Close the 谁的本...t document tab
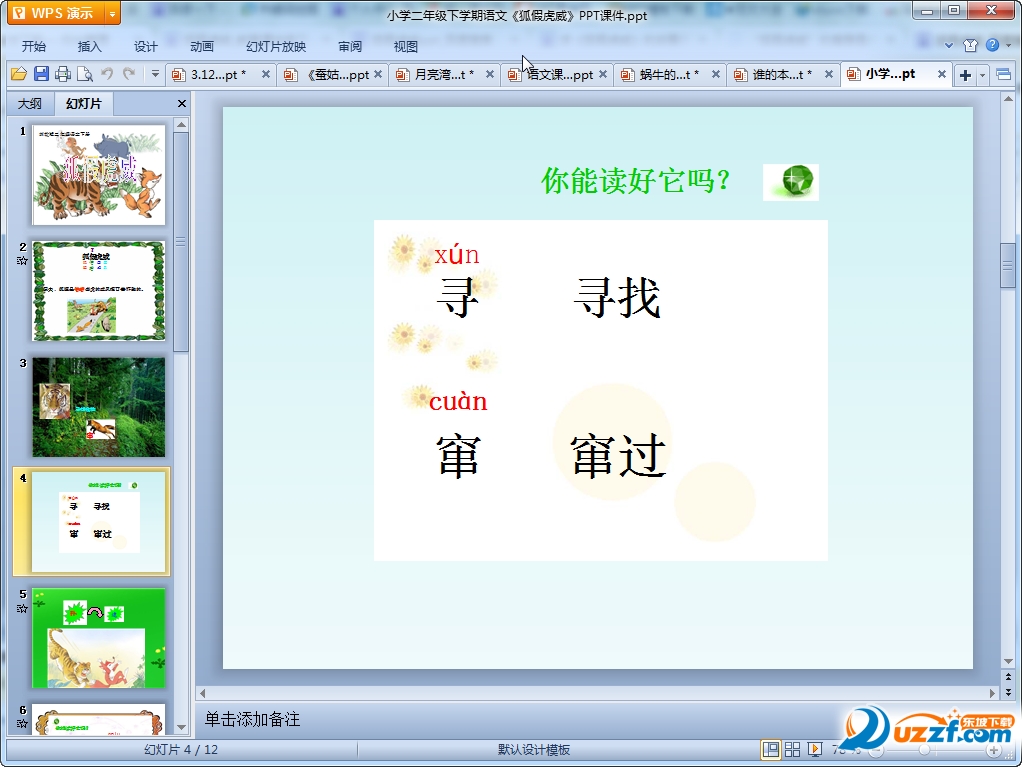The image size is (1022, 767). [829, 74]
